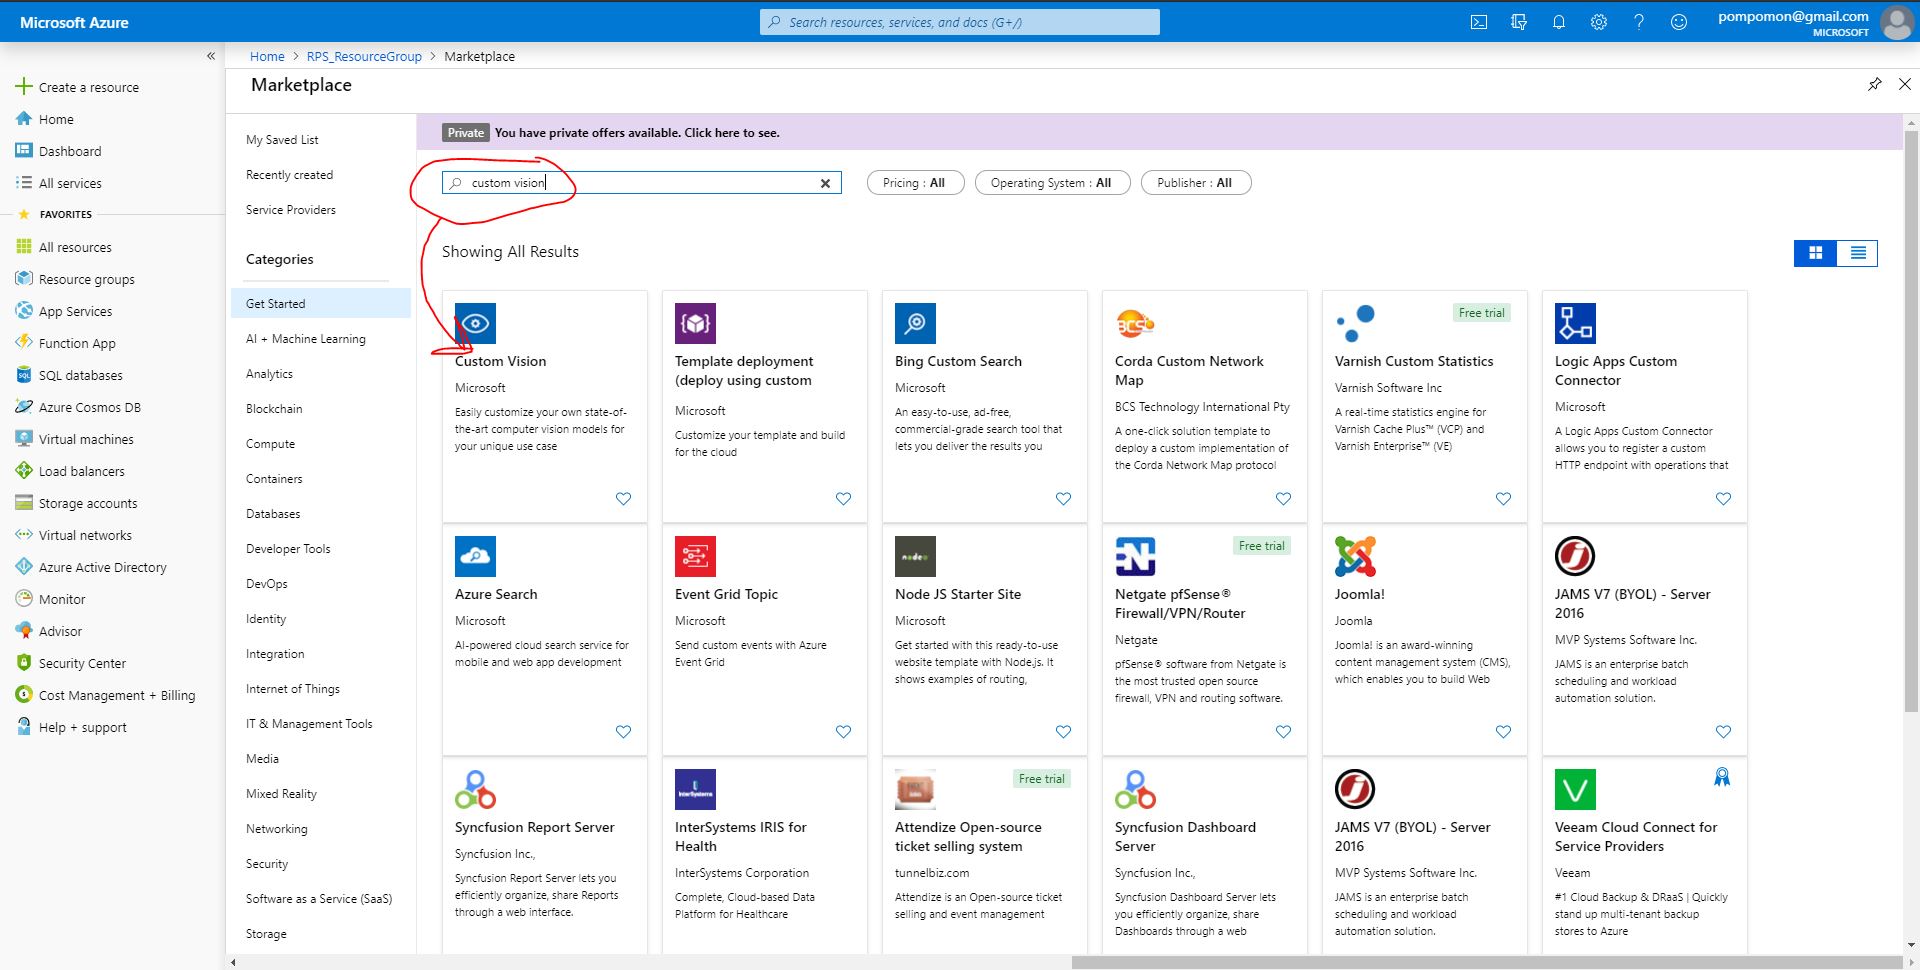Open the Pricing : All filter
Screen dimensions: 1920x970
point(914,183)
